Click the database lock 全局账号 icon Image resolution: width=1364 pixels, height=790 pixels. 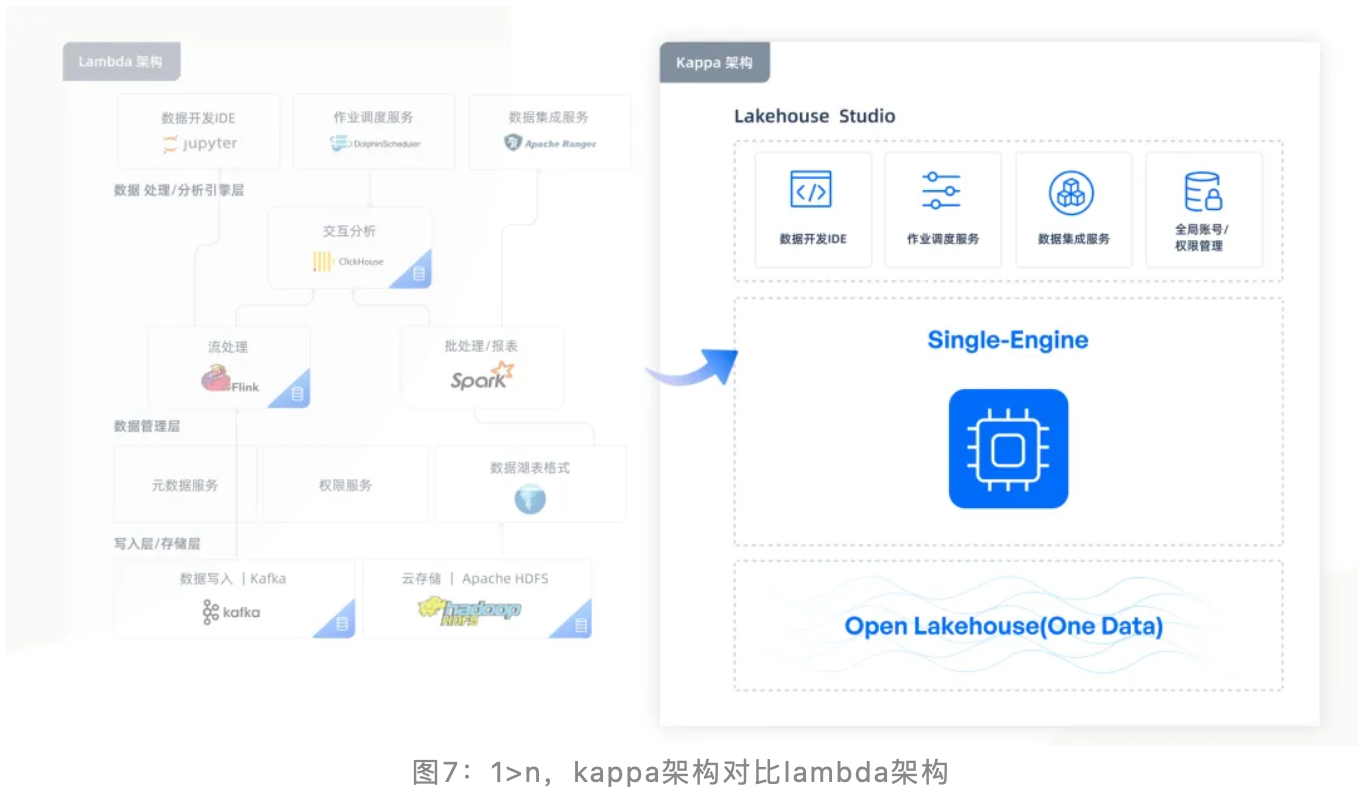[1203, 191]
